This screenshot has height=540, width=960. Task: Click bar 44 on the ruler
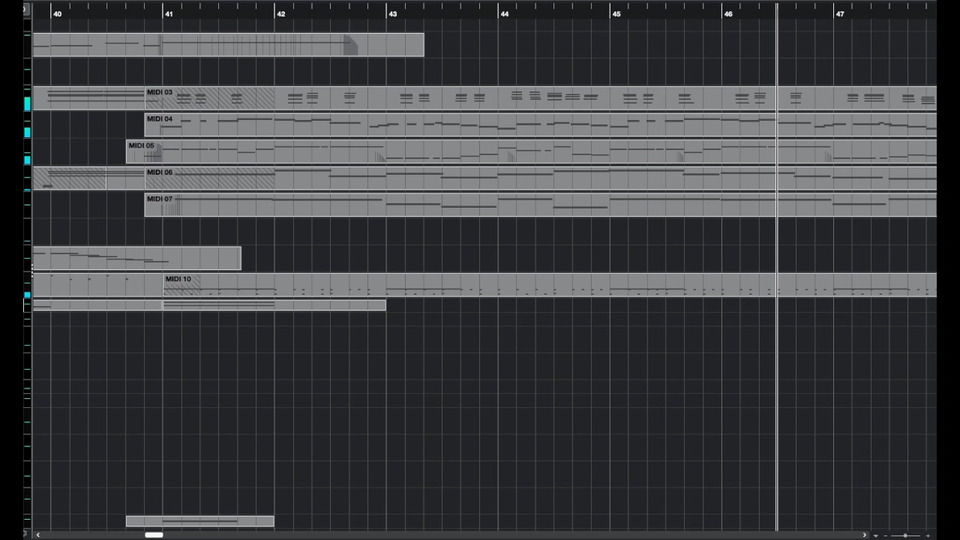tap(504, 13)
